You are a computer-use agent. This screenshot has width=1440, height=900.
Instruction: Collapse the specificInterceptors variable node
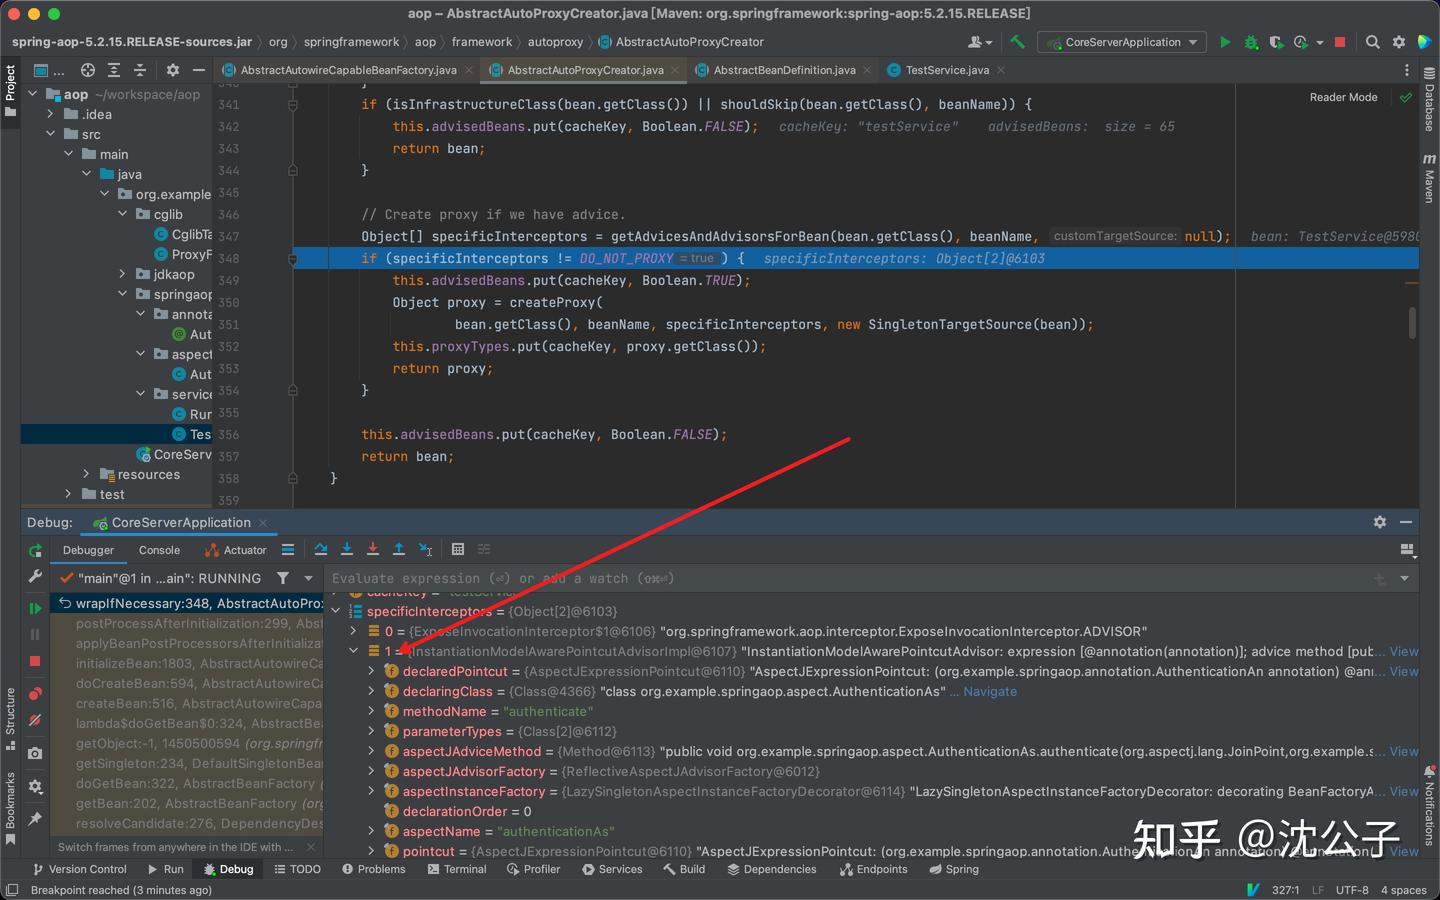[x=336, y=611]
